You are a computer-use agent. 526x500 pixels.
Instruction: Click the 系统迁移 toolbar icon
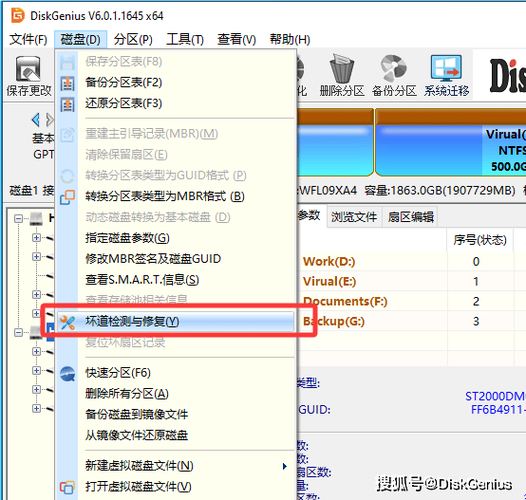(x=446, y=69)
